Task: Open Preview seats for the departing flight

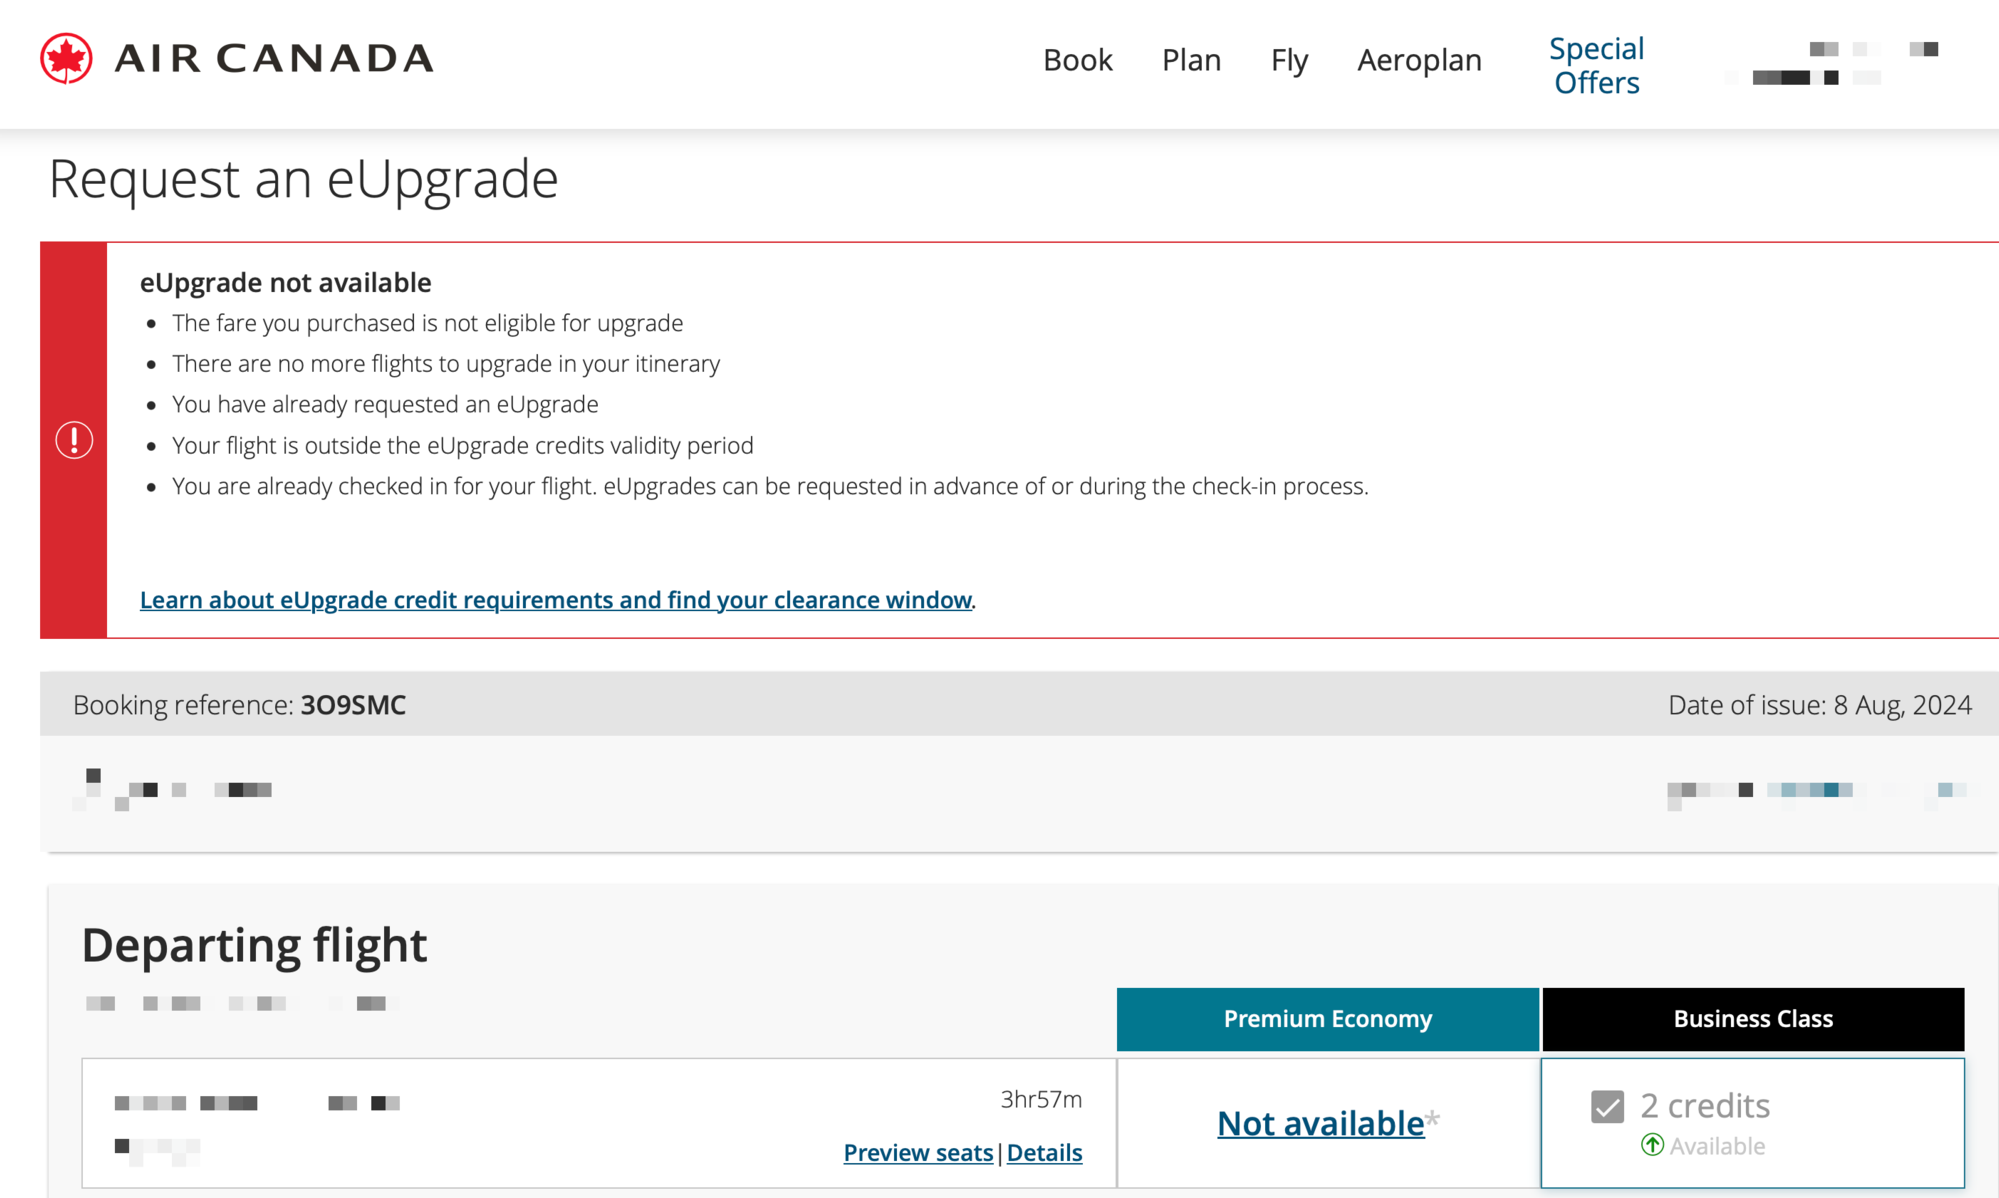Action: [x=917, y=1152]
